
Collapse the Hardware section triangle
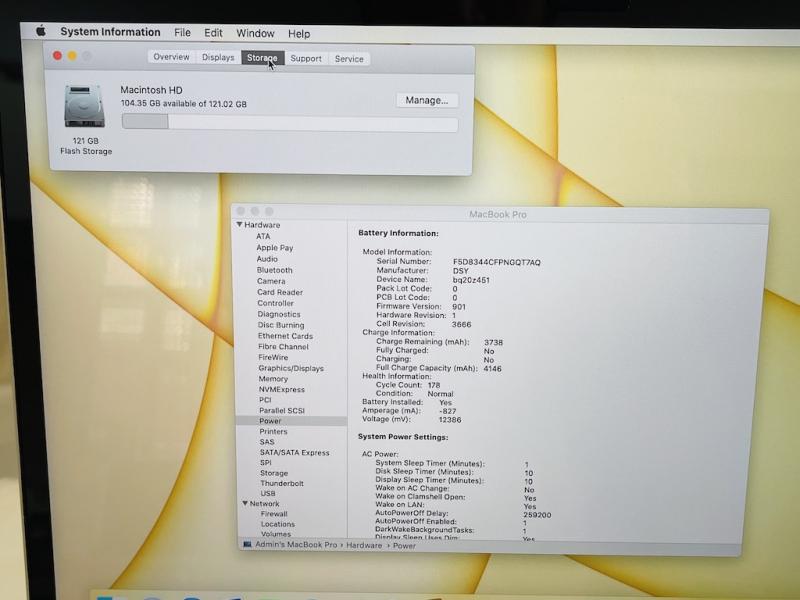coord(239,224)
